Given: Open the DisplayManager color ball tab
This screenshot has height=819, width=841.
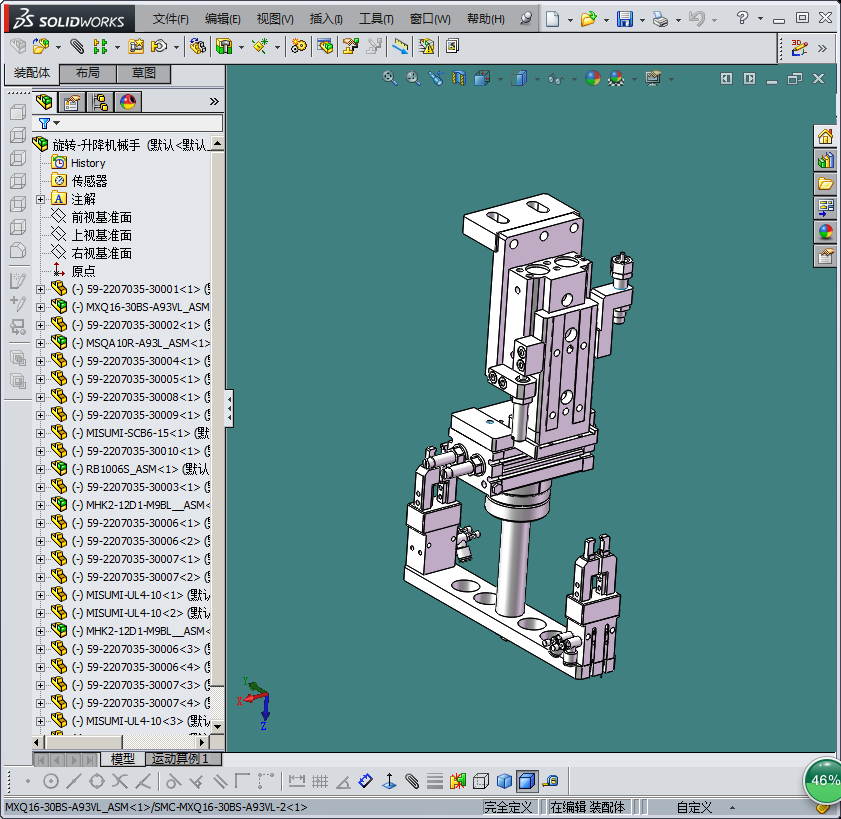Looking at the screenshot, I should click(x=128, y=102).
